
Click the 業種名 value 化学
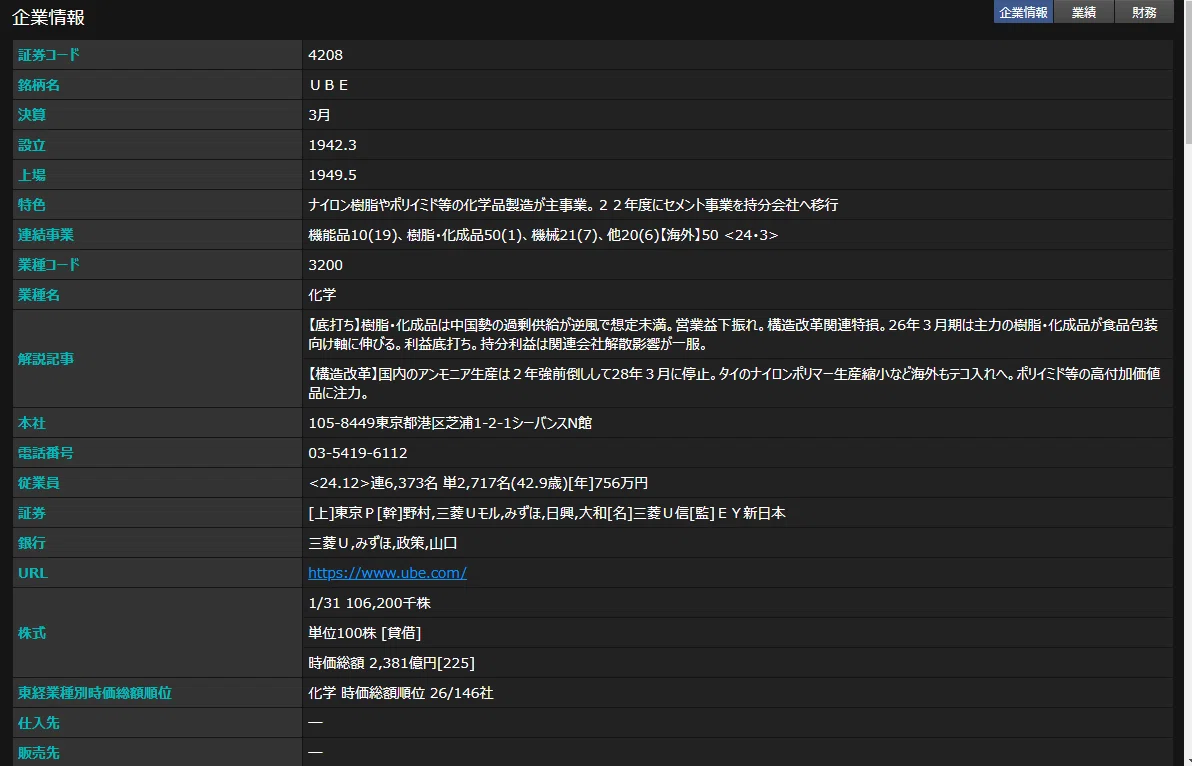(322, 295)
